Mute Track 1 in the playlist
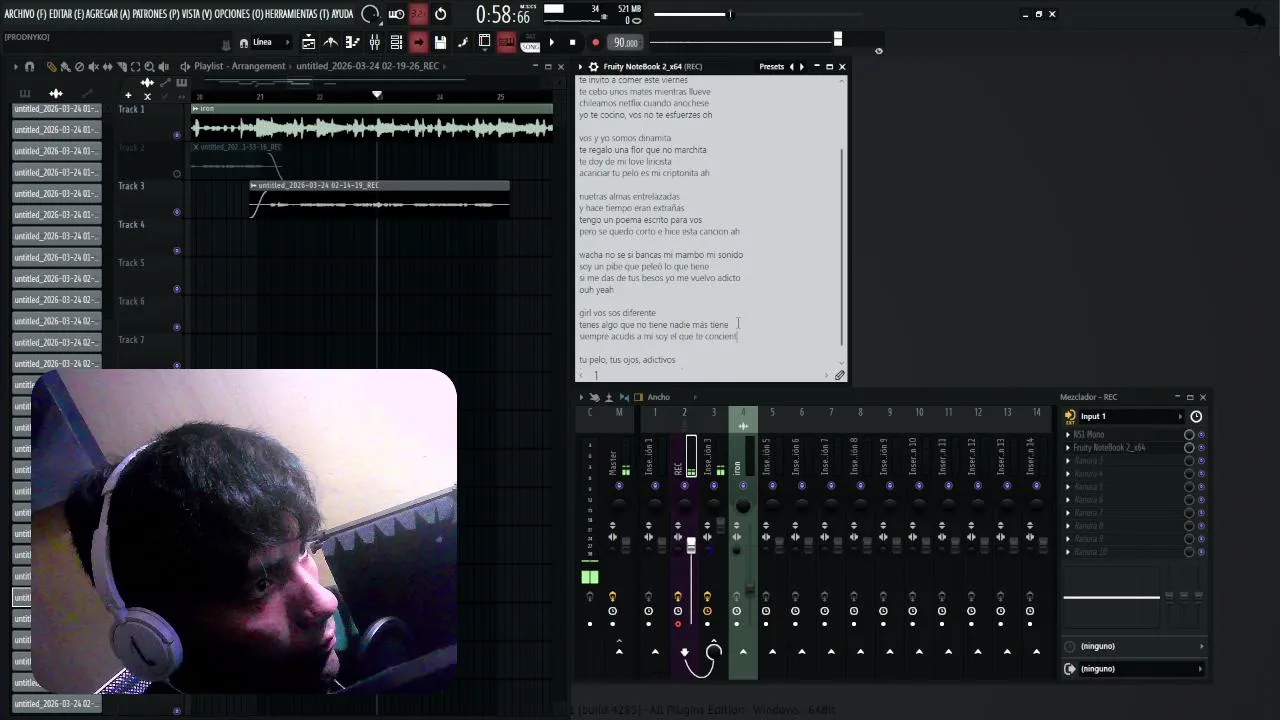Screen dimensions: 1280x720 [177, 134]
